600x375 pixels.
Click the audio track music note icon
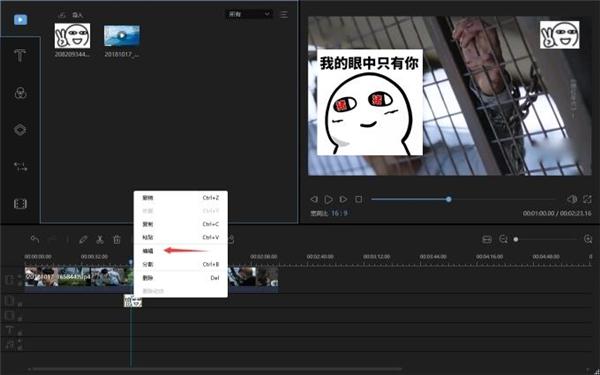click(x=10, y=344)
